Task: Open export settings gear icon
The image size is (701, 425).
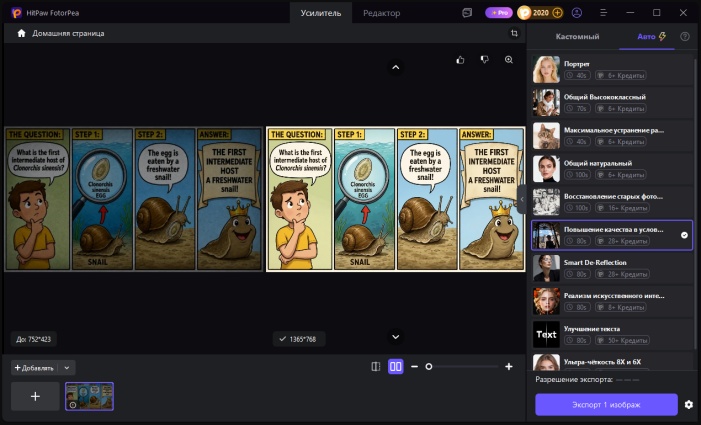Action: 688,404
